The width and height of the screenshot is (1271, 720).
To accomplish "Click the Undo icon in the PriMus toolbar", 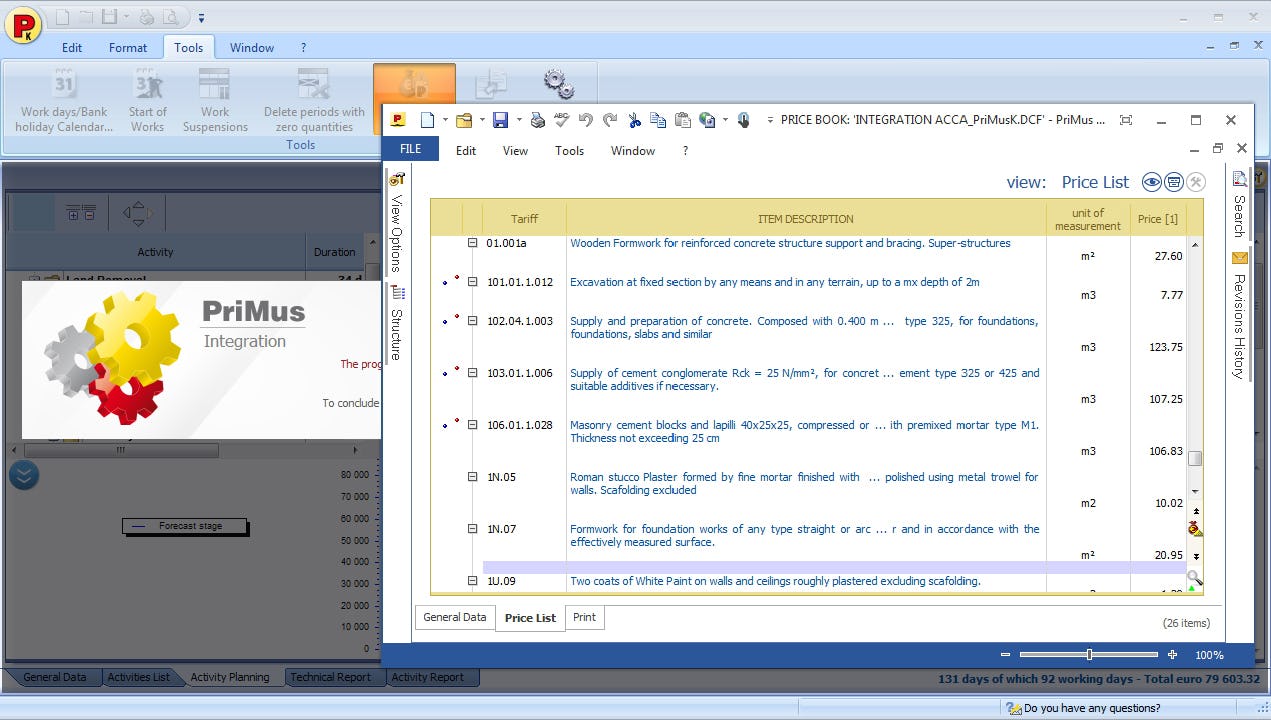I will [x=586, y=119].
